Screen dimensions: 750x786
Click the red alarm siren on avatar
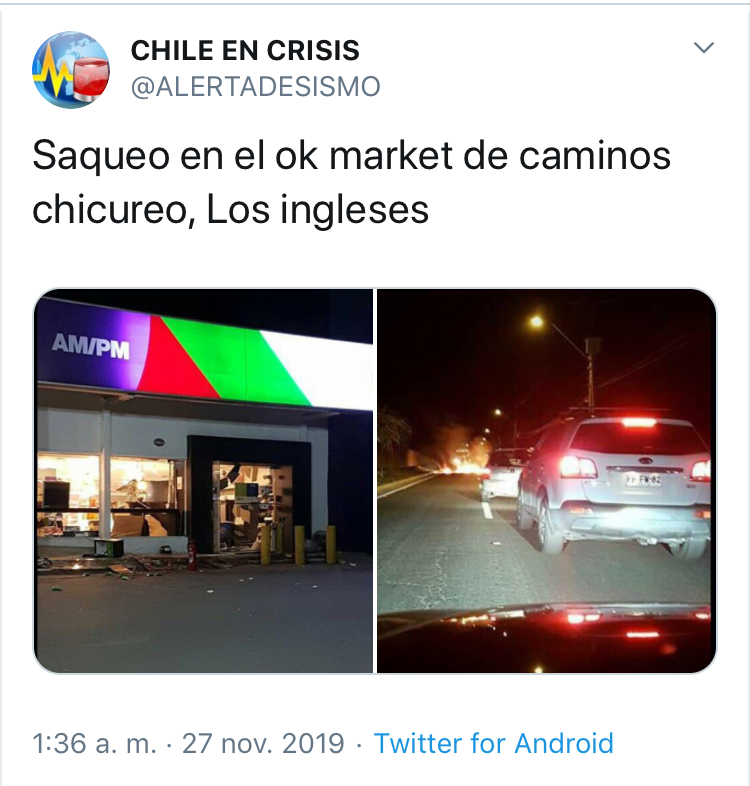pos(92,79)
